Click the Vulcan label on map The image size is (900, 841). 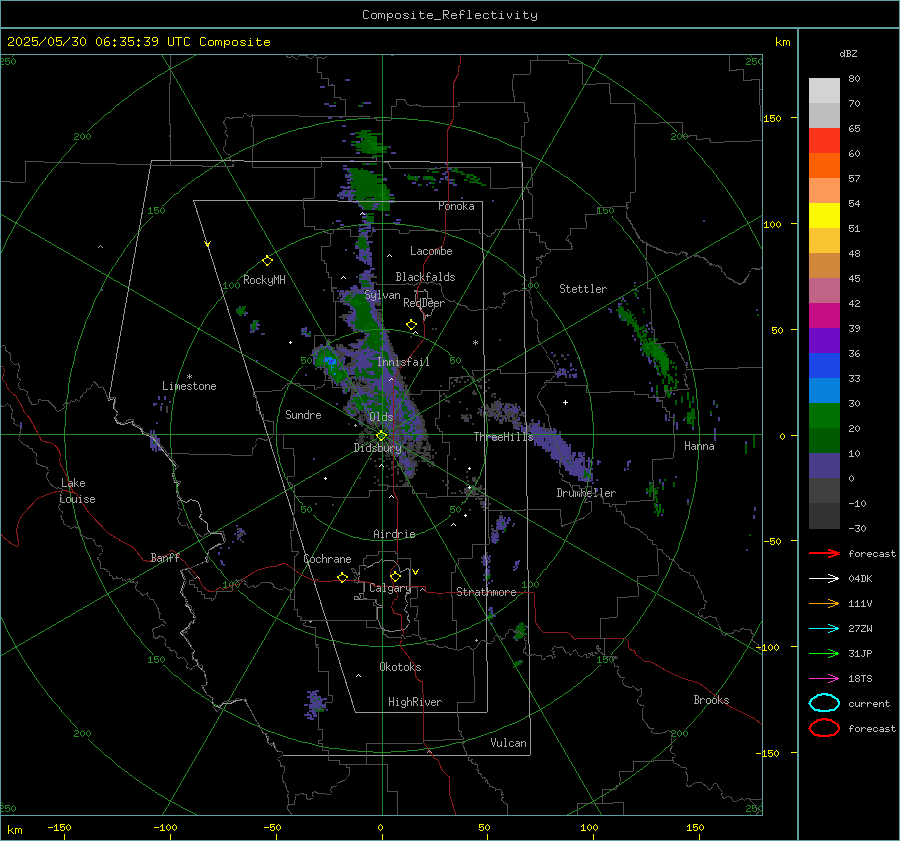point(508,743)
